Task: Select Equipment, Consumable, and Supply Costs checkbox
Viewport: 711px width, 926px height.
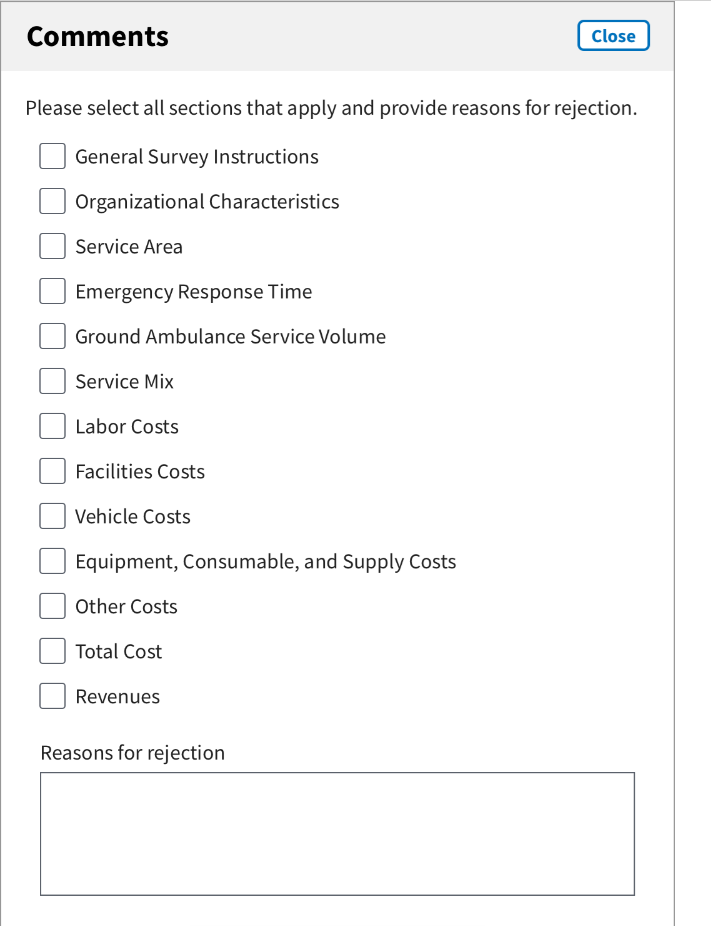Action: (x=53, y=562)
